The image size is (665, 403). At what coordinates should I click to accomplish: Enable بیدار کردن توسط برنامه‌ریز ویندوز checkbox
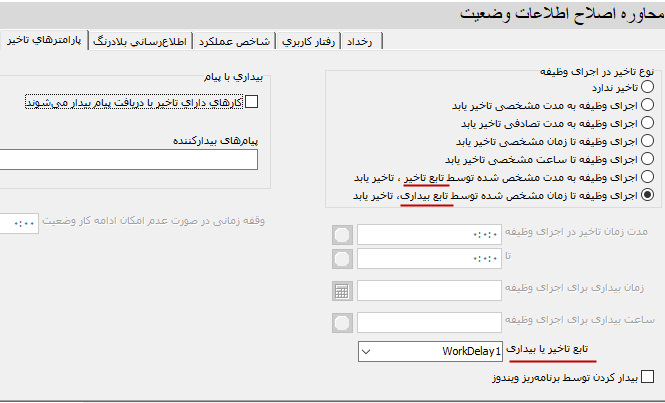(x=647, y=378)
